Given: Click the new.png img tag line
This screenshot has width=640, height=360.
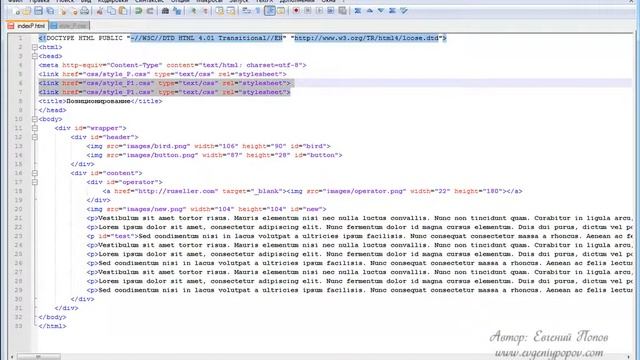Looking at the screenshot, I should [x=206, y=209].
